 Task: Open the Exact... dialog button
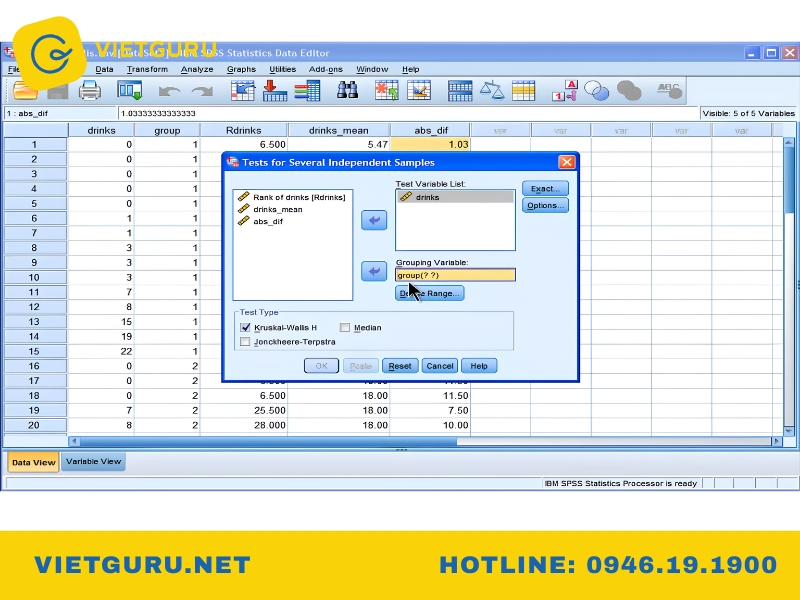coord(545,188)
